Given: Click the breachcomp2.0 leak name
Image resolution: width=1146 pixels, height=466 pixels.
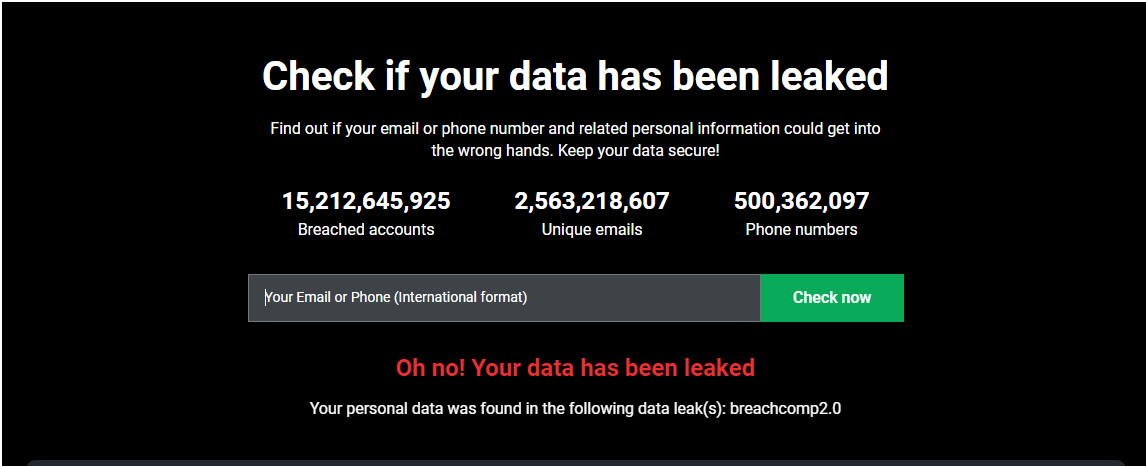Looking at the screenshot, I should 785,408.
